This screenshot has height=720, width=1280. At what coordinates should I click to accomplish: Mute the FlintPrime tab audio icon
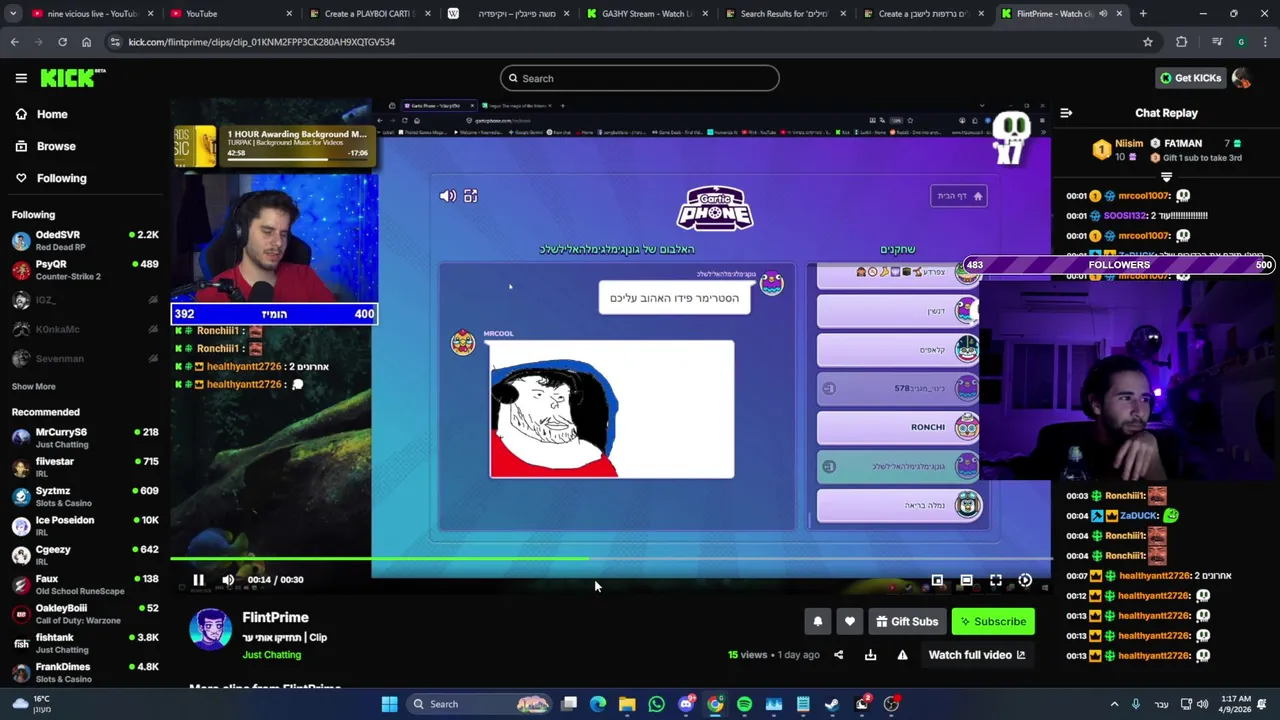1103,14
